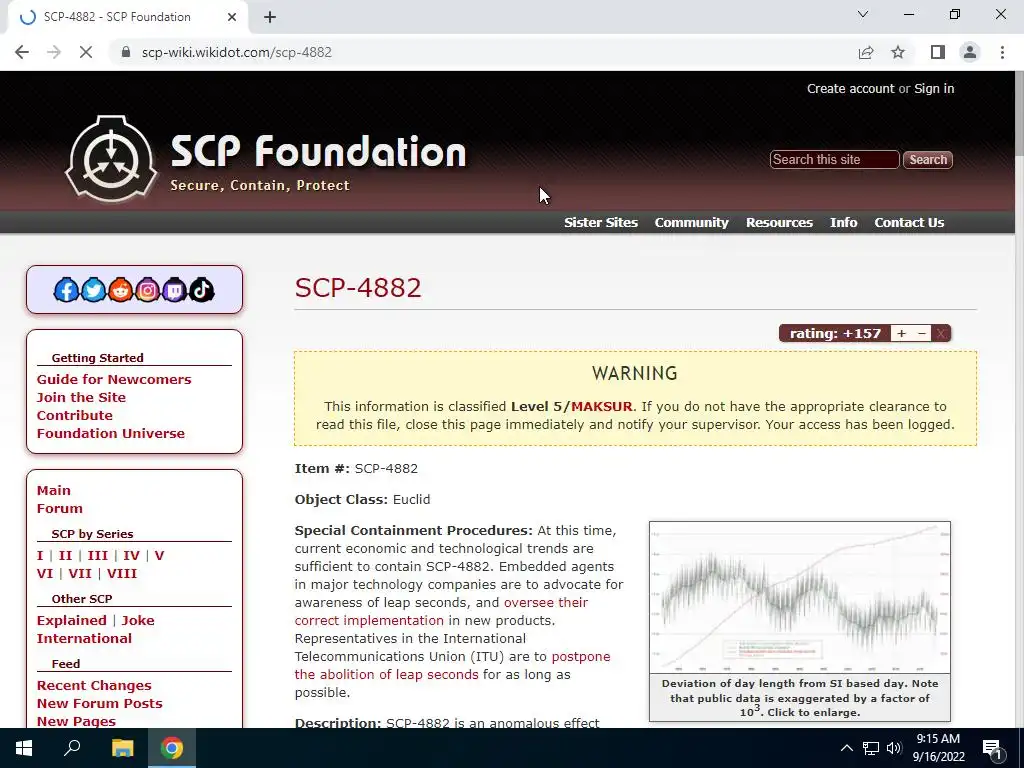Open Foundation Universe link
This screenshot has width=1024, height=768.
[x=110, y=434]
